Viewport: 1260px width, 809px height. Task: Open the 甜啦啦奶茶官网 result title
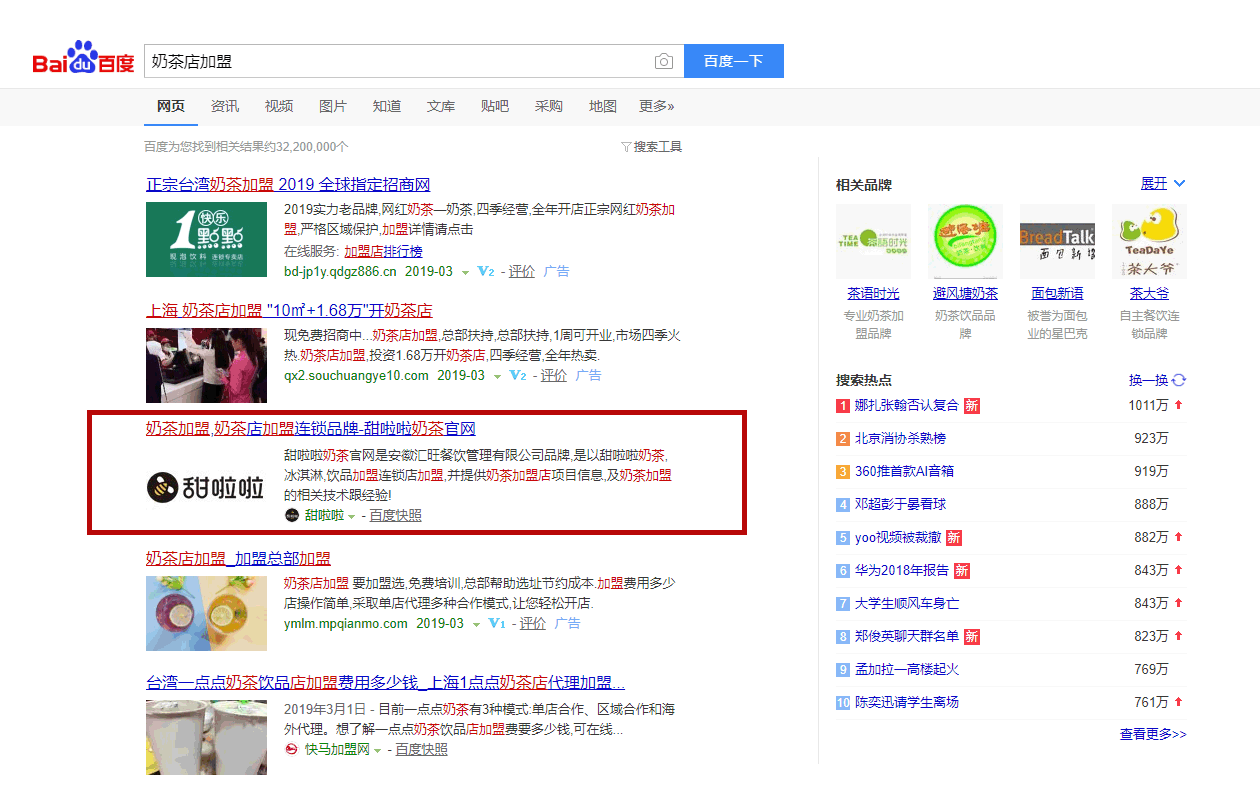pyautogui.click(x=310, y=428)
